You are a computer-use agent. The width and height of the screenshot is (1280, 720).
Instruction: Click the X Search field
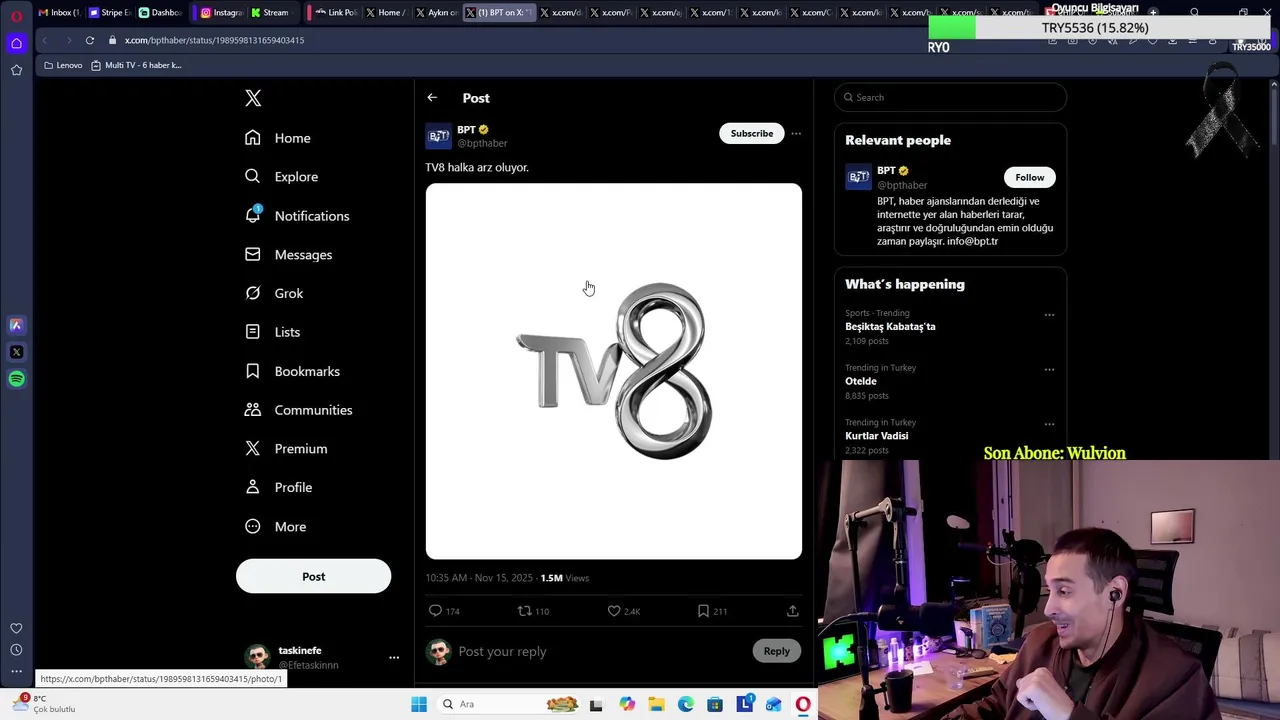[950, 97]
